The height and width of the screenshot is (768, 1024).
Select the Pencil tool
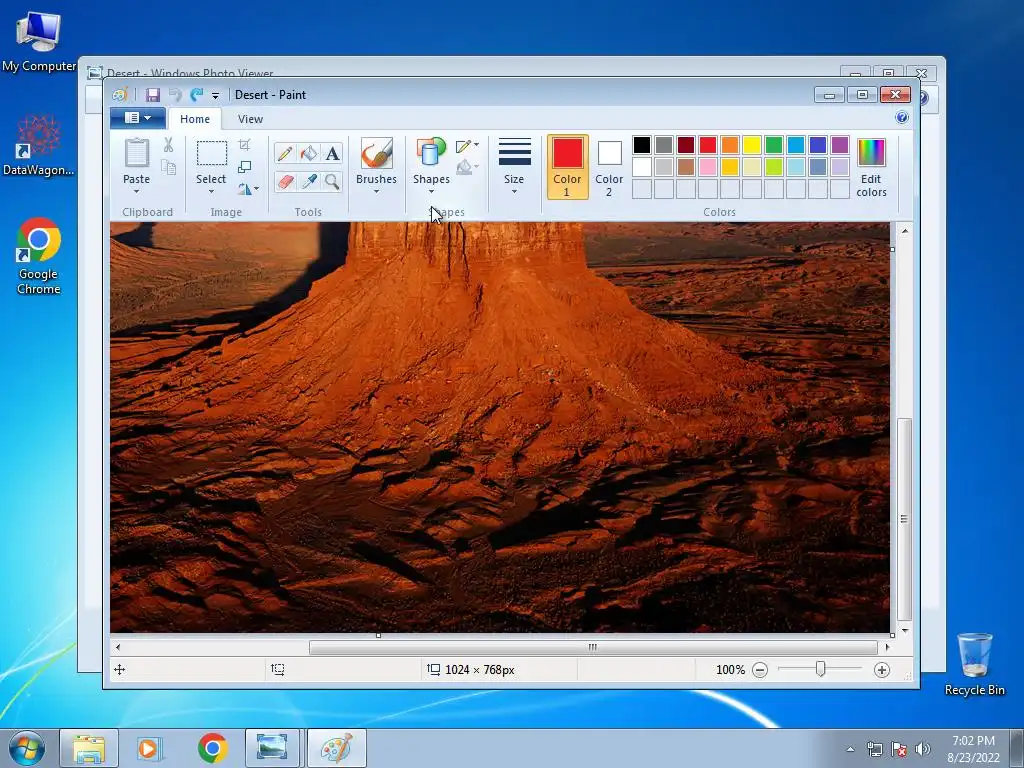pyautogui.click(x=285, y=153)
